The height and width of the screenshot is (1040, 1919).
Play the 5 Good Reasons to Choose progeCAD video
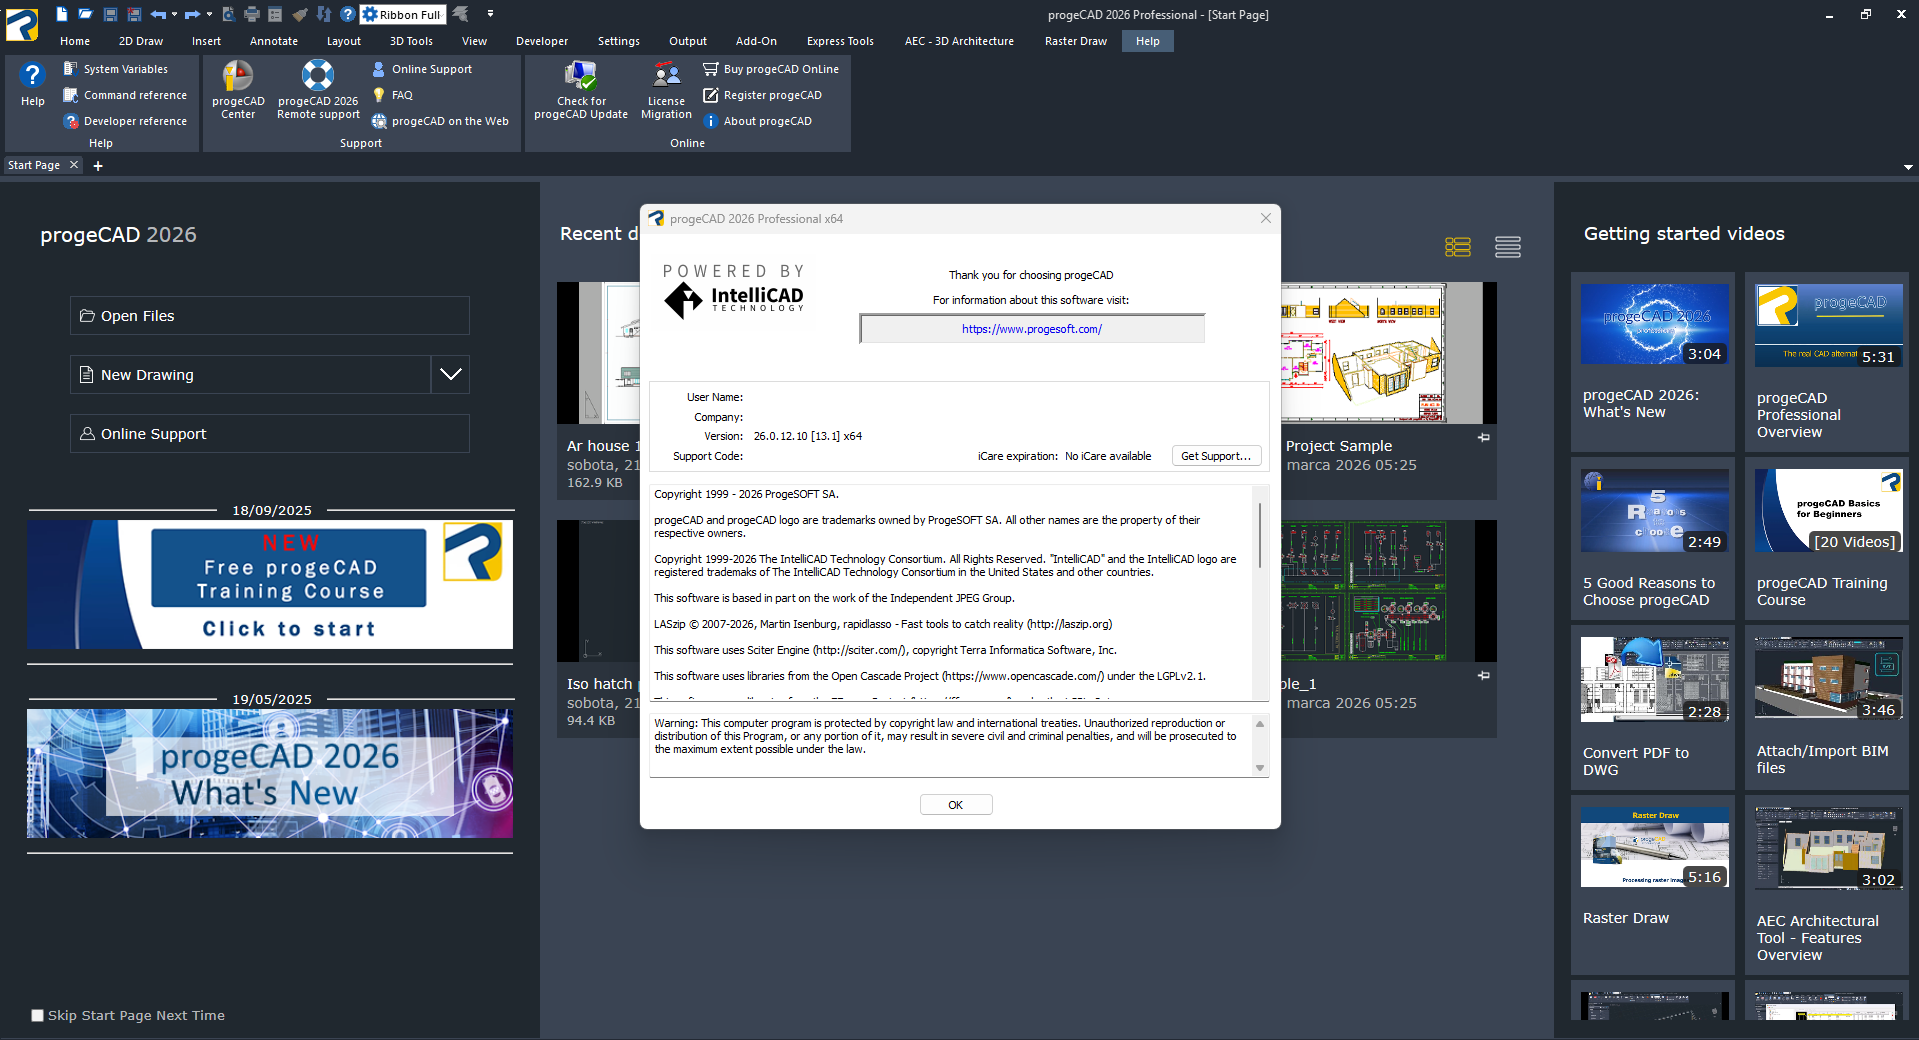pyautogui.click(x=1655, y=510)
